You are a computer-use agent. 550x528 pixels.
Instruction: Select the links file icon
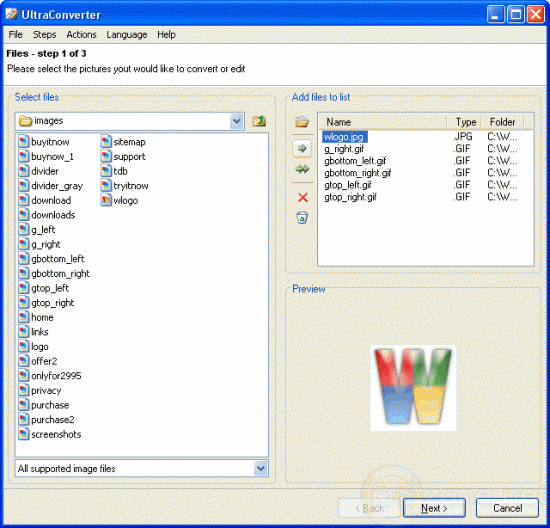pyautogui.click(x=24, y=332)
